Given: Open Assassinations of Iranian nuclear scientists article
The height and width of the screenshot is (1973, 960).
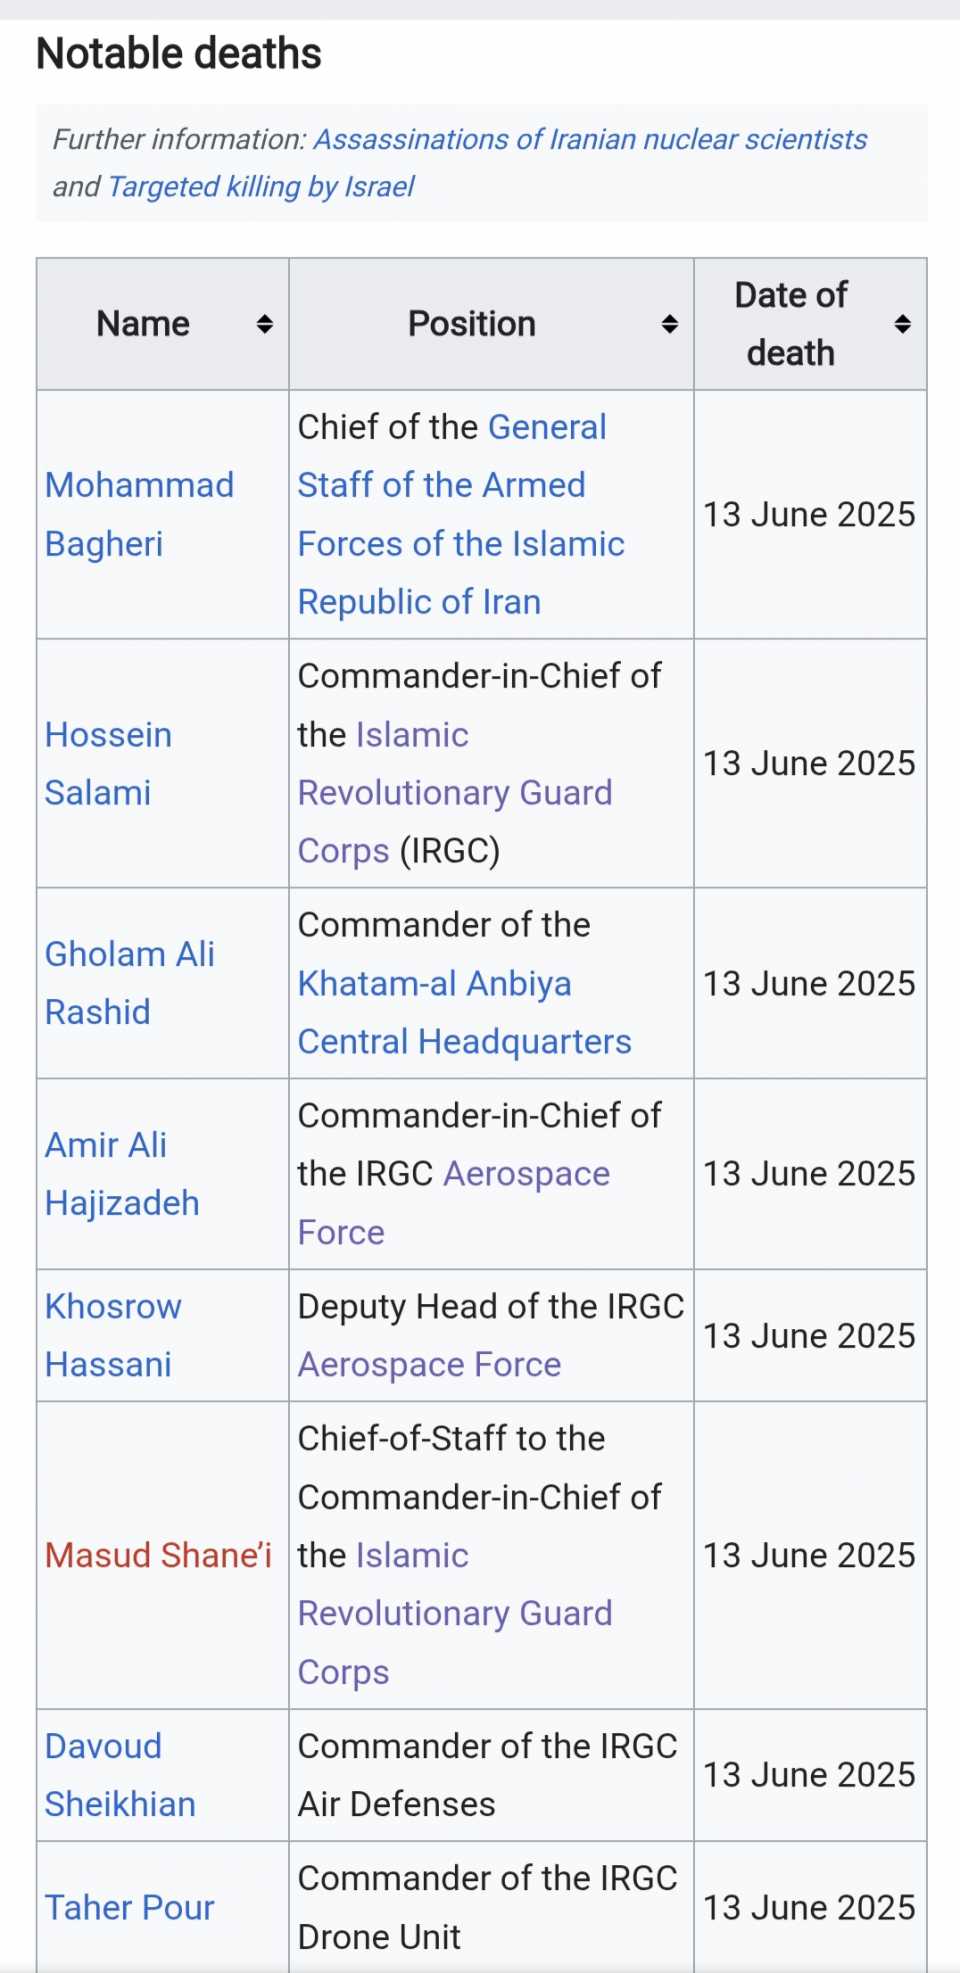Looking at the screenshot, I should click(590, 139).
